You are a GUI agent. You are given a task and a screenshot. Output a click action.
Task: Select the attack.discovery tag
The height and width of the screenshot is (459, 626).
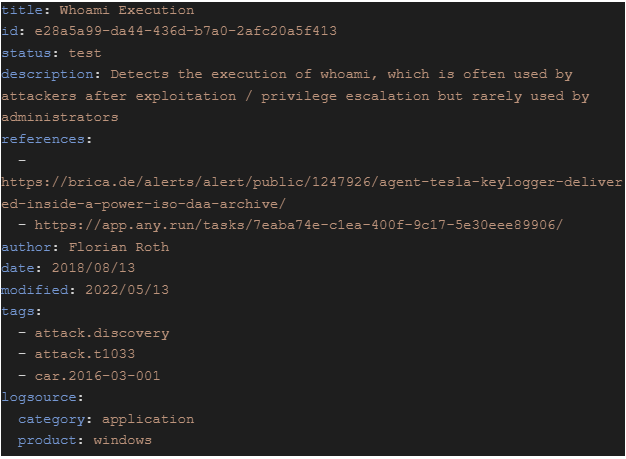coord(102,333)
